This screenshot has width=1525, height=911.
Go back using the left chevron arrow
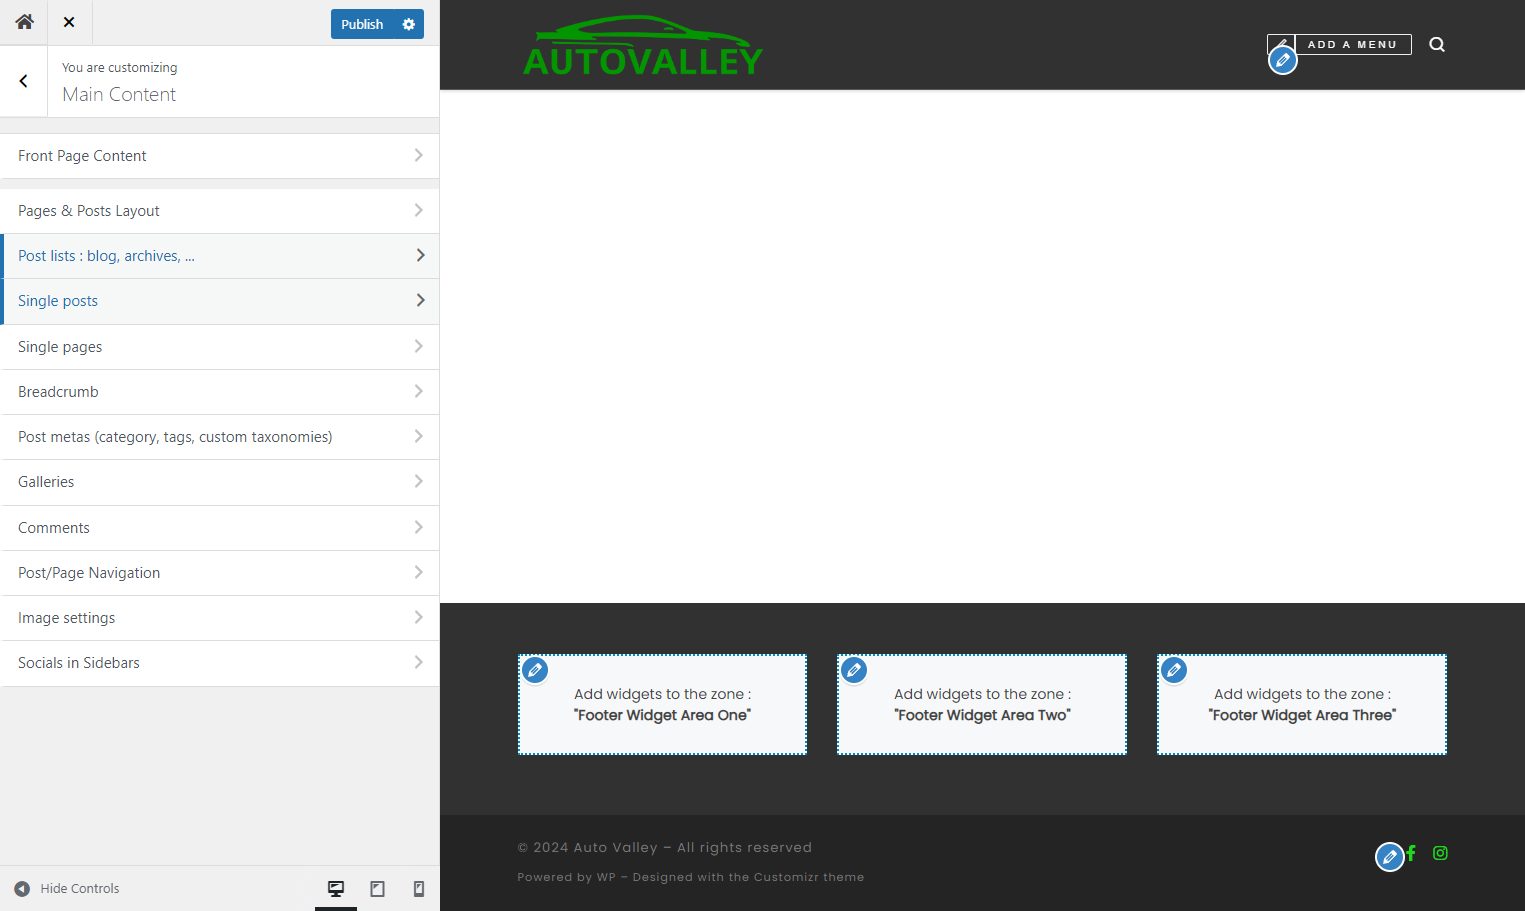pyautogui.click(x=23, y=81)
